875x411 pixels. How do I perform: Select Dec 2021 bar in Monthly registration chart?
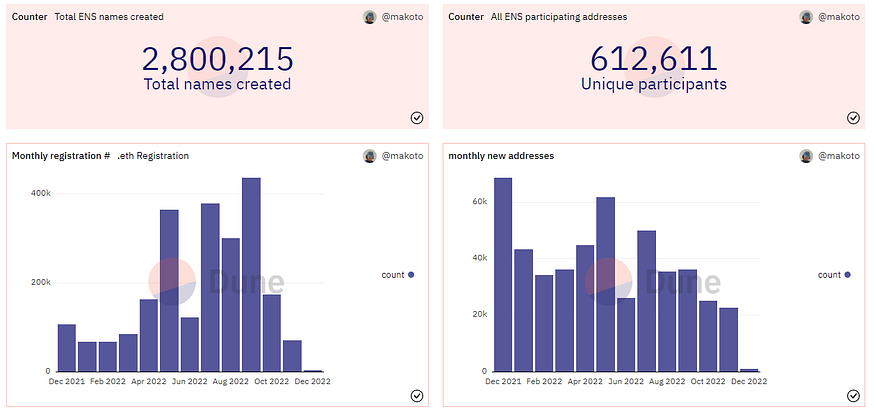click(x=67, y=347)
